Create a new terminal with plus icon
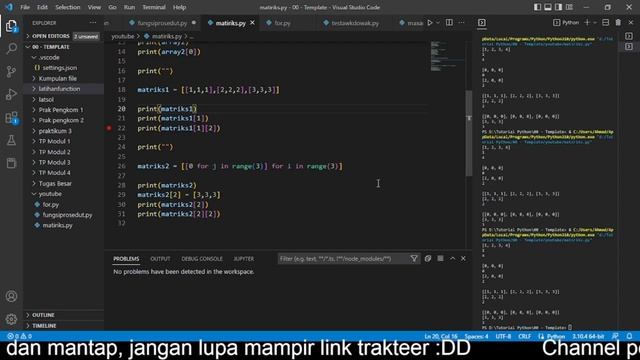 tap(587, 23)
